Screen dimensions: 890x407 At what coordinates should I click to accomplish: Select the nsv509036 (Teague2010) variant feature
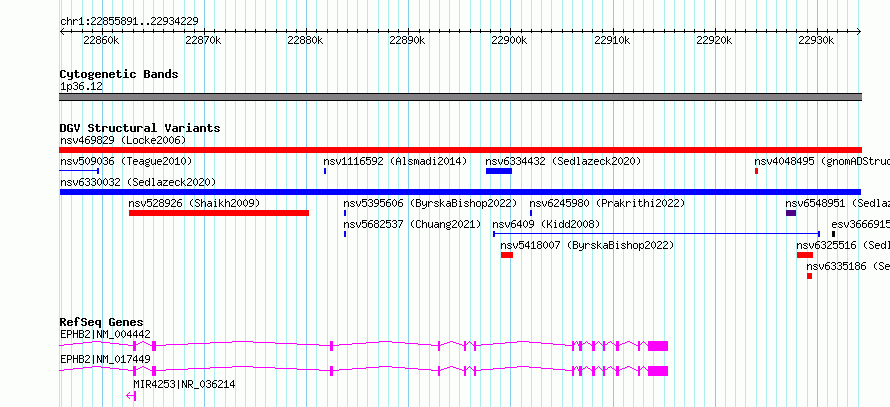point(79,171)
